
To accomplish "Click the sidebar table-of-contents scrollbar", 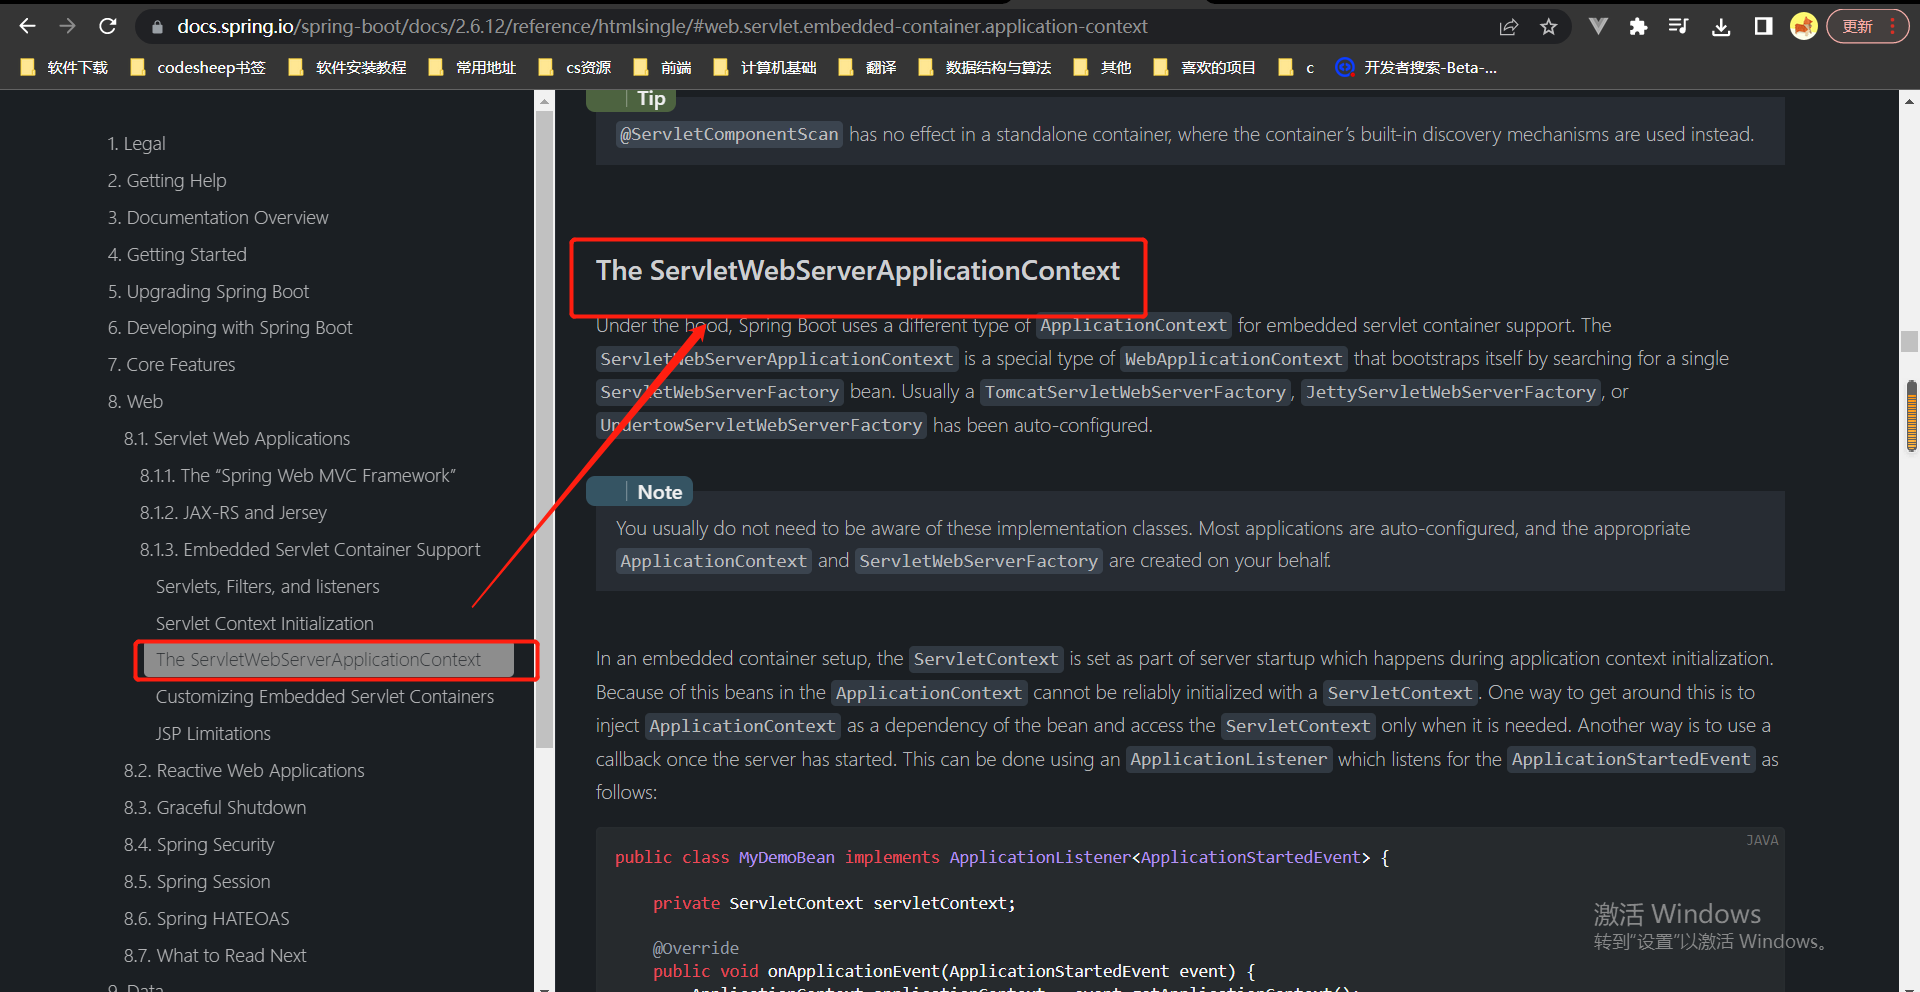I will 545,430.
